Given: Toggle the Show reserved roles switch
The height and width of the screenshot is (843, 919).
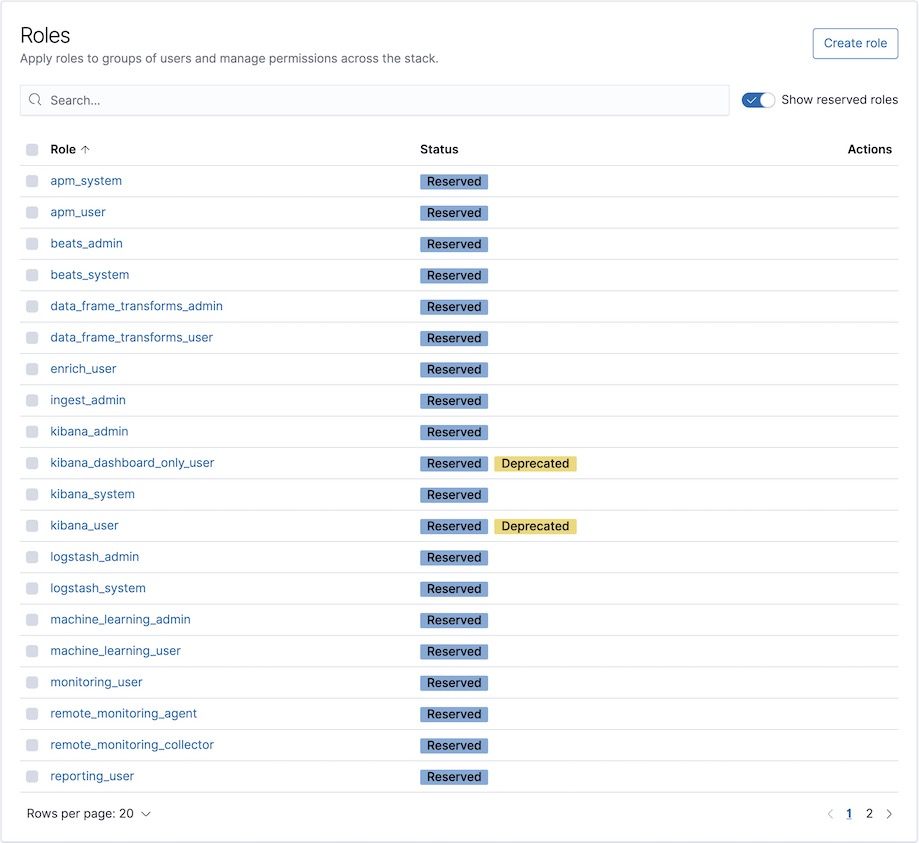Looking at the screenshot, I should 759,100.
